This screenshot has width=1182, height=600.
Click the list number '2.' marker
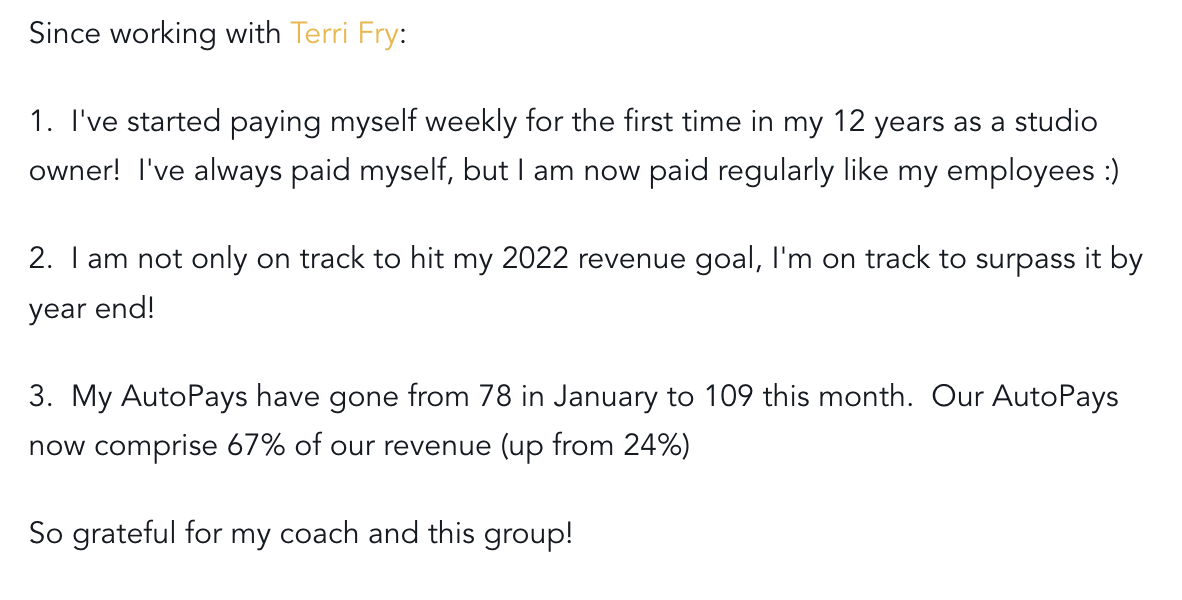pyautogui.click(x=41, y=259)
